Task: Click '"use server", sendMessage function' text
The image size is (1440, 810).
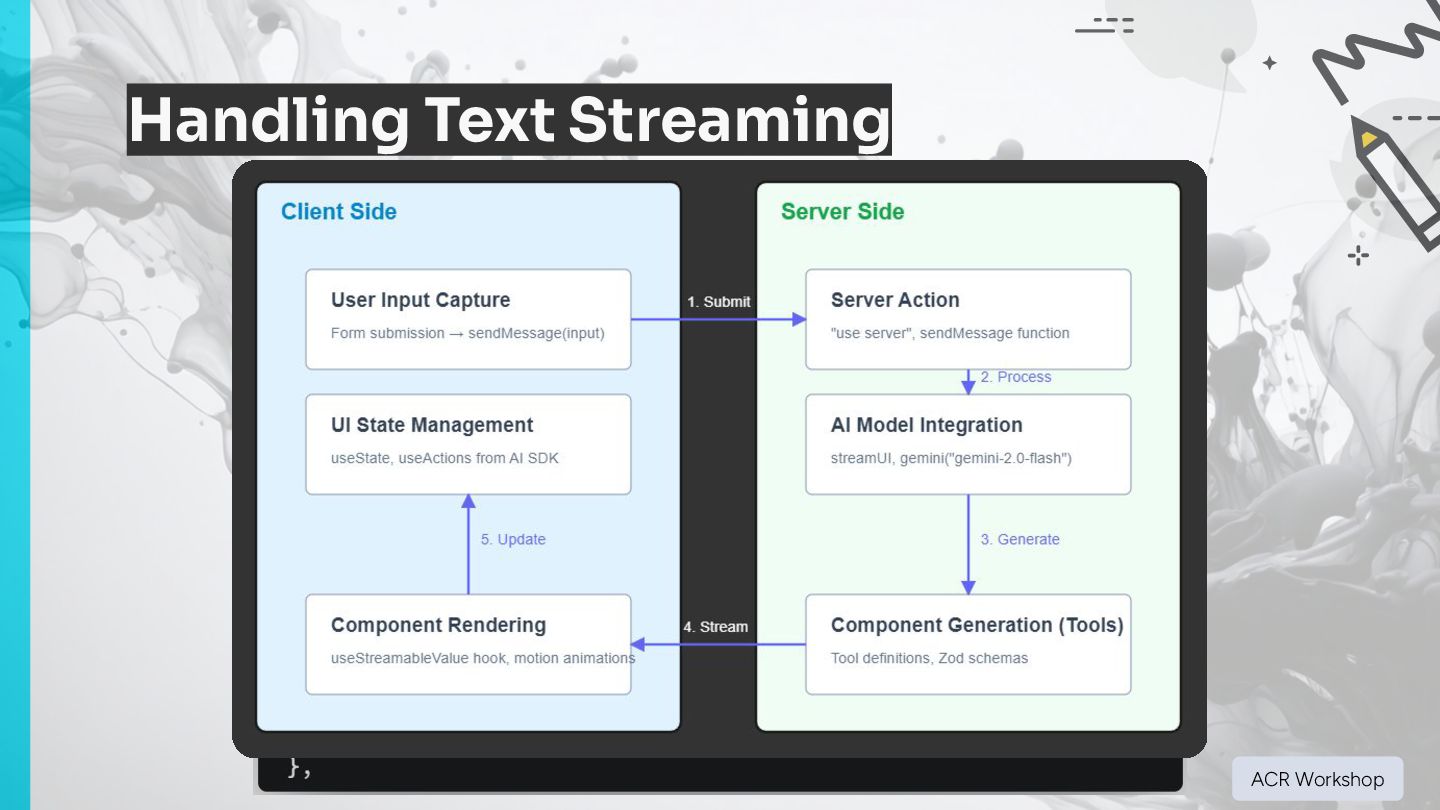Action: click(950, 333)
